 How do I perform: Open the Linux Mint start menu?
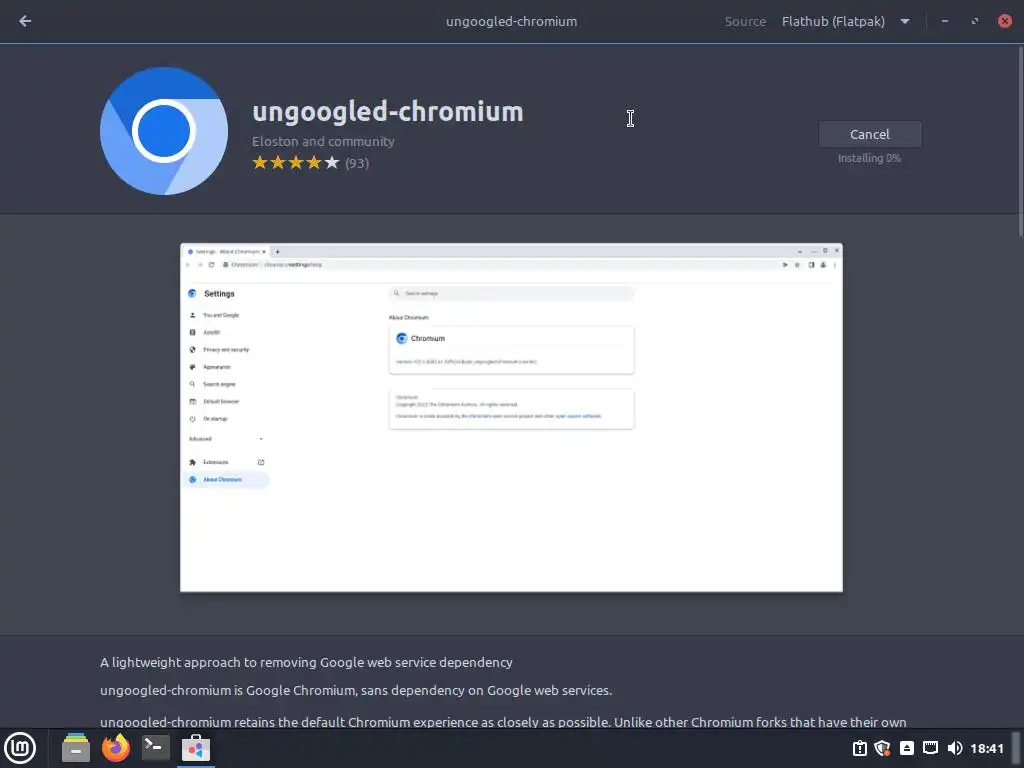pos(20,748)
